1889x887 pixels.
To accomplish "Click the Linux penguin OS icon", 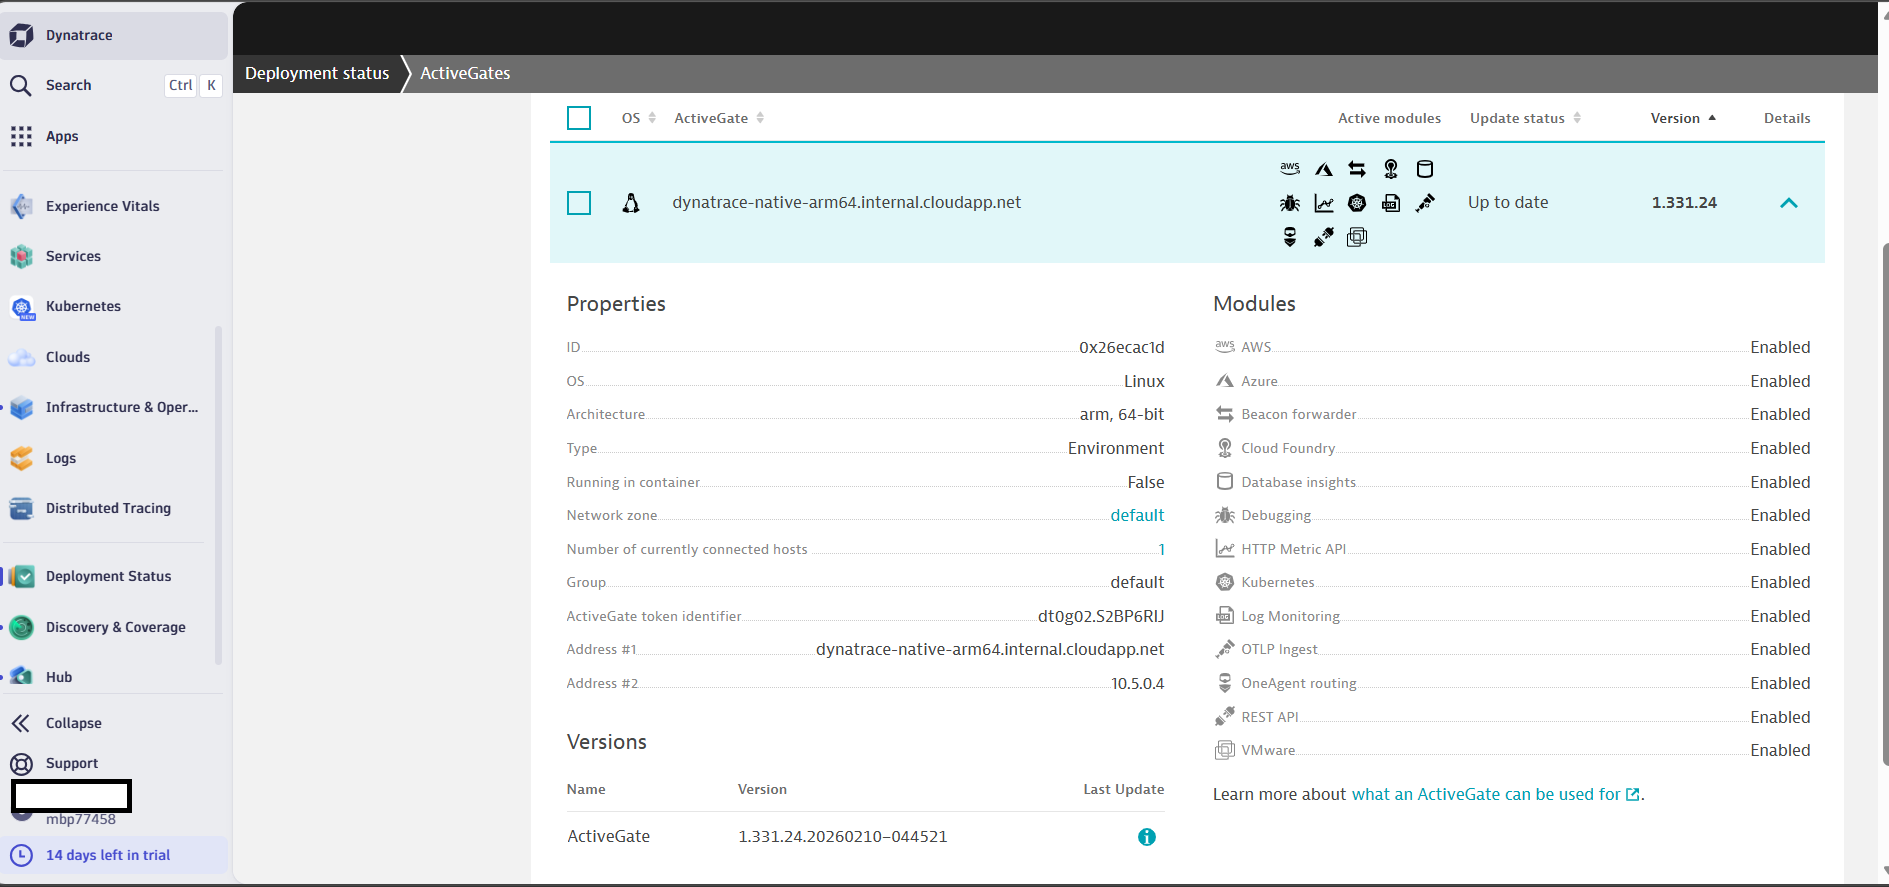I will tap(631, 203).
